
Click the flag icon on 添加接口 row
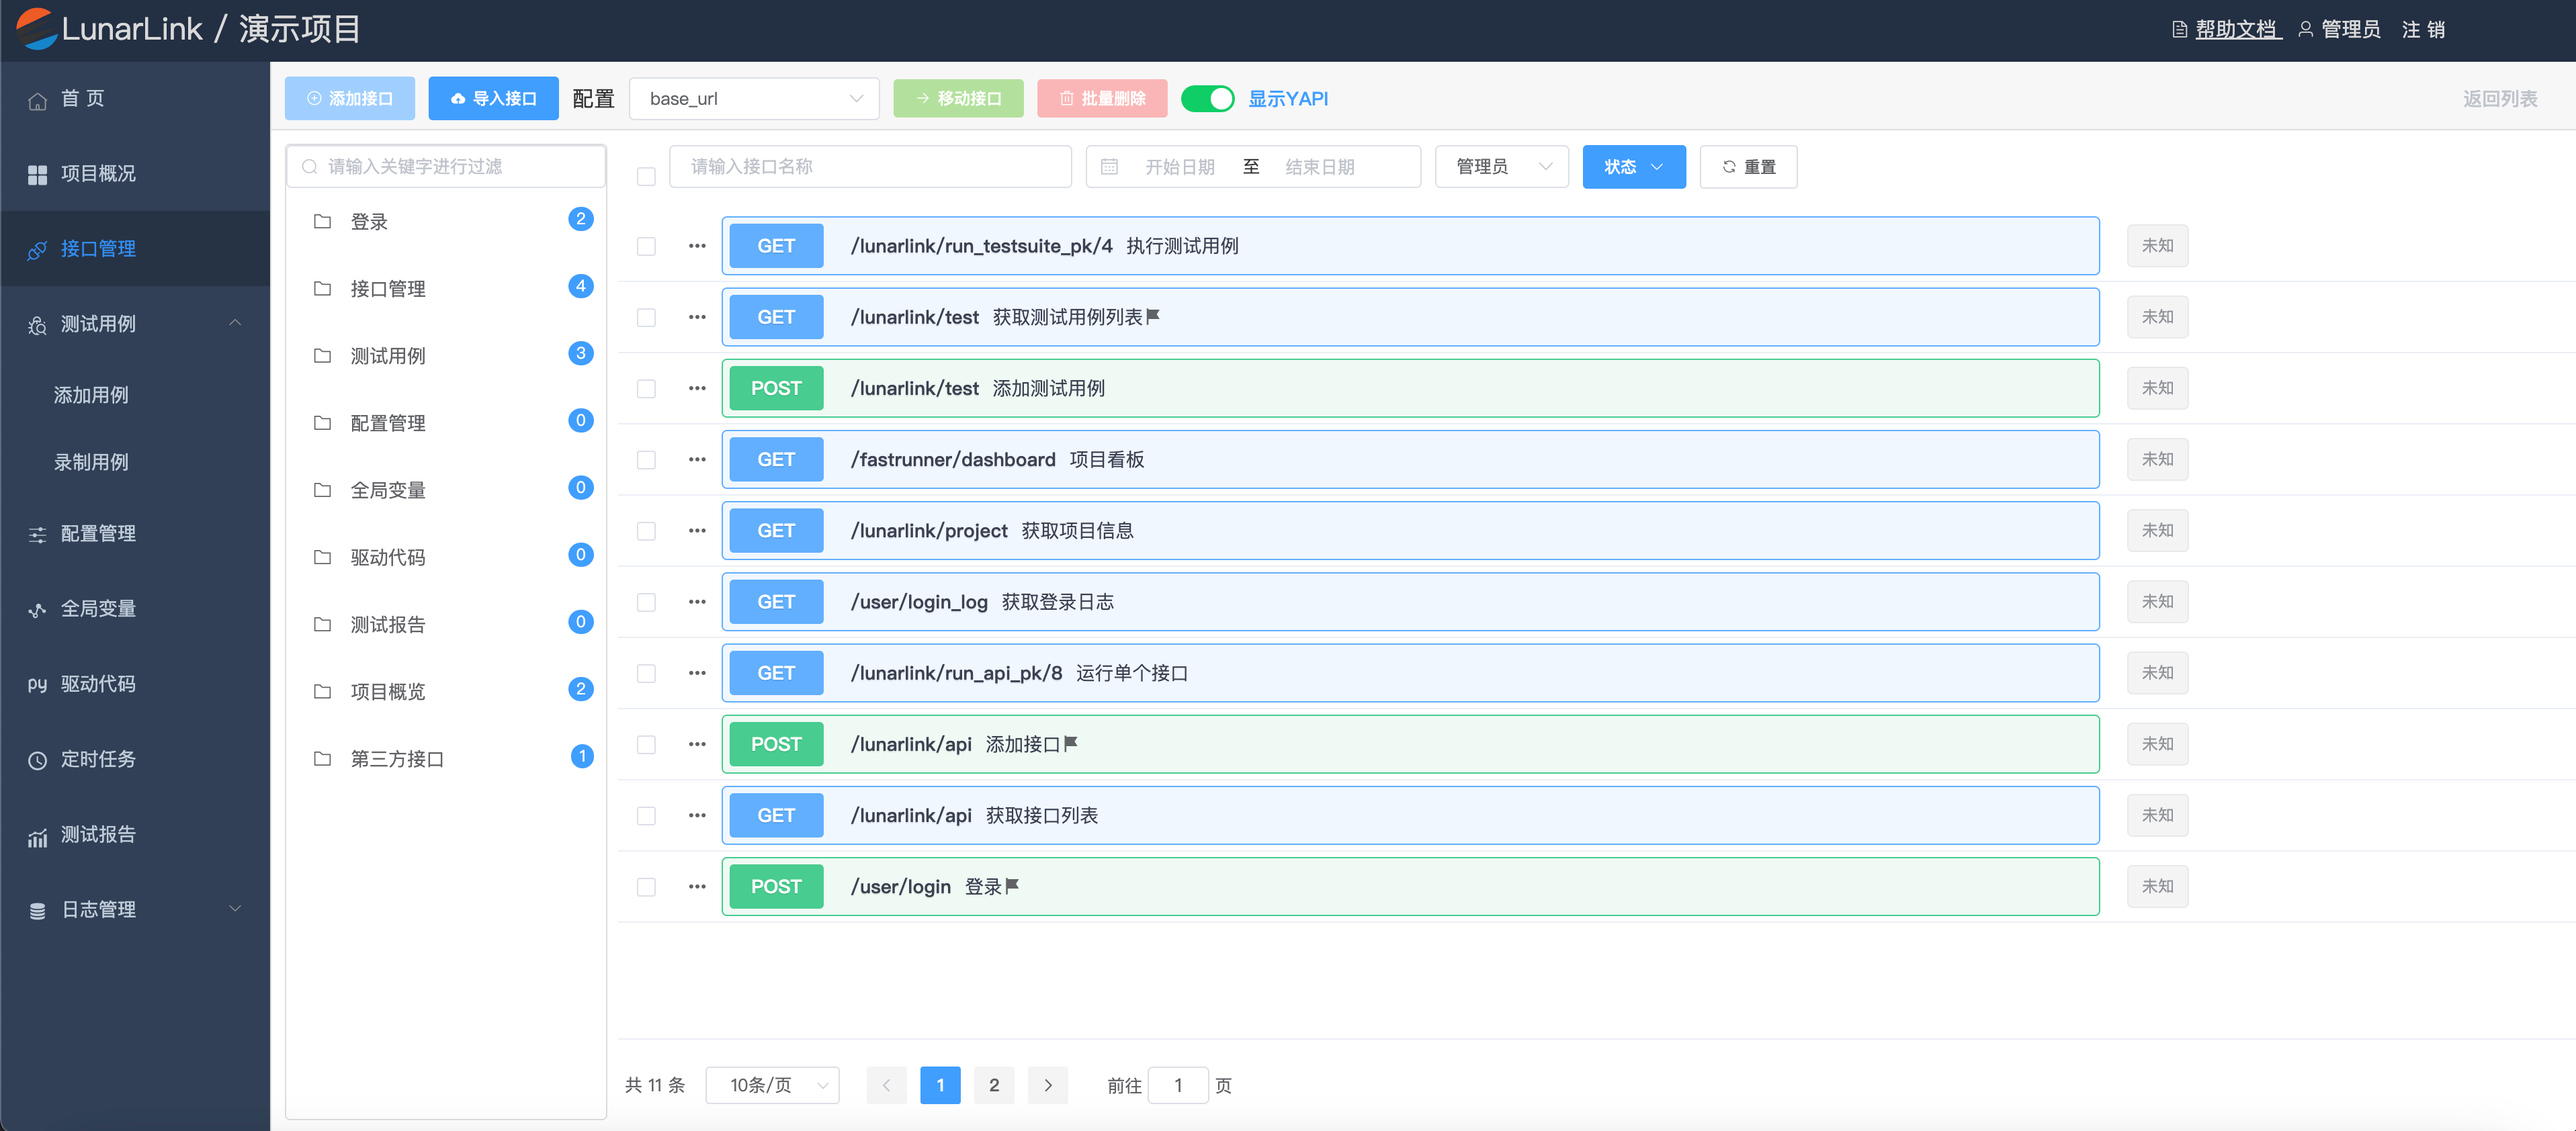pyautogui.click(x=1071, y=743)
